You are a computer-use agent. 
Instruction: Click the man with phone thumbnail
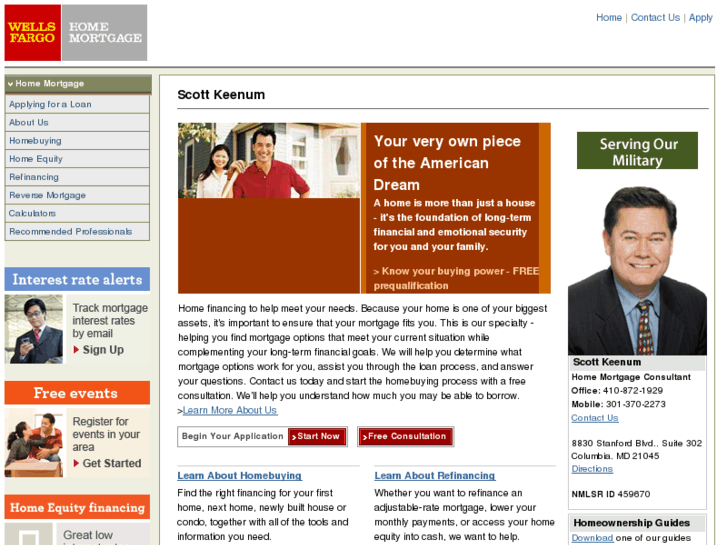pos(34,329)
